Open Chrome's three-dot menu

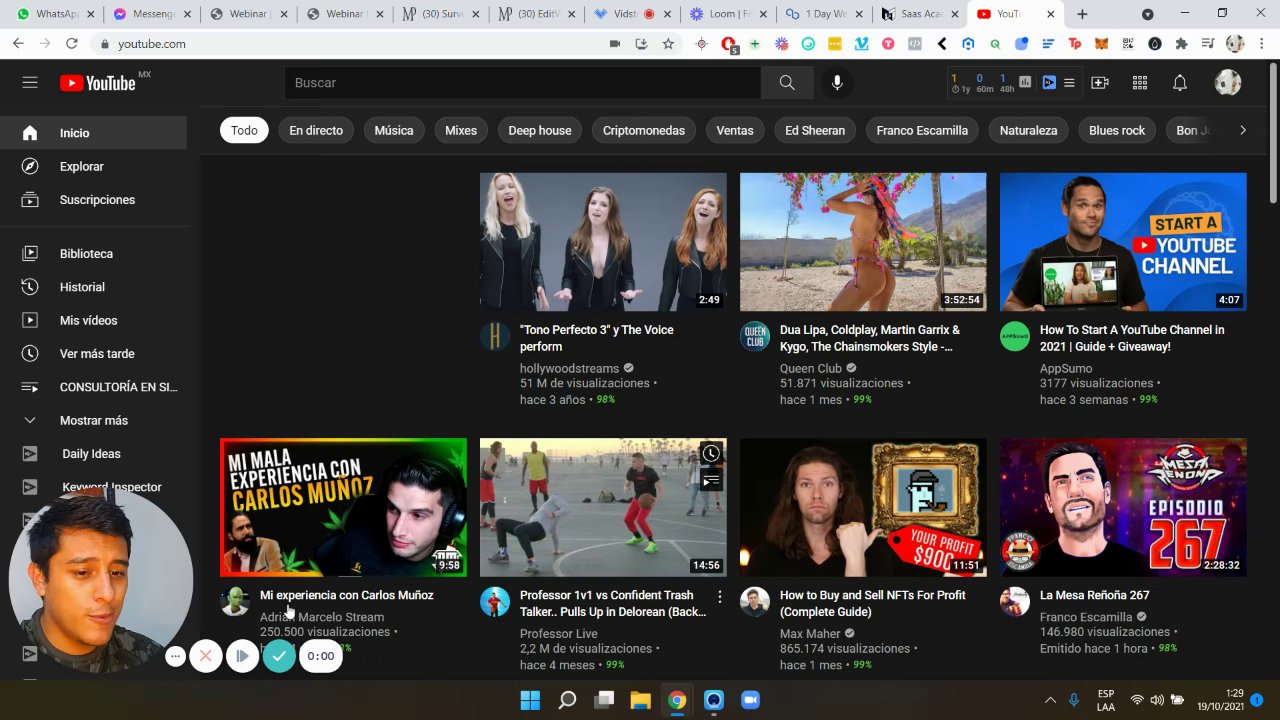(1260, 44)
